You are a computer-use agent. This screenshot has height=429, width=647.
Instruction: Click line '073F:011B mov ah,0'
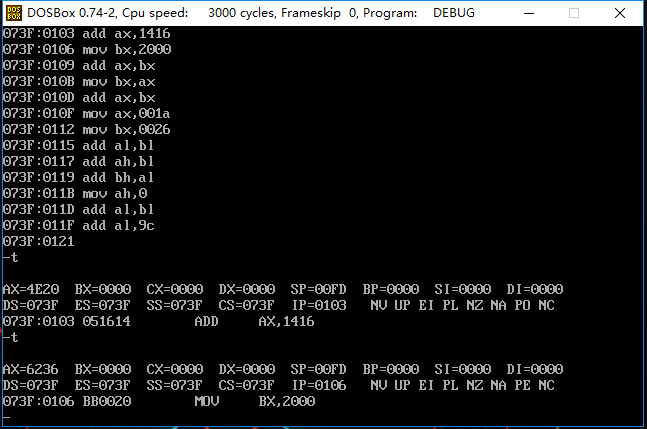click(x=75, y=193)
